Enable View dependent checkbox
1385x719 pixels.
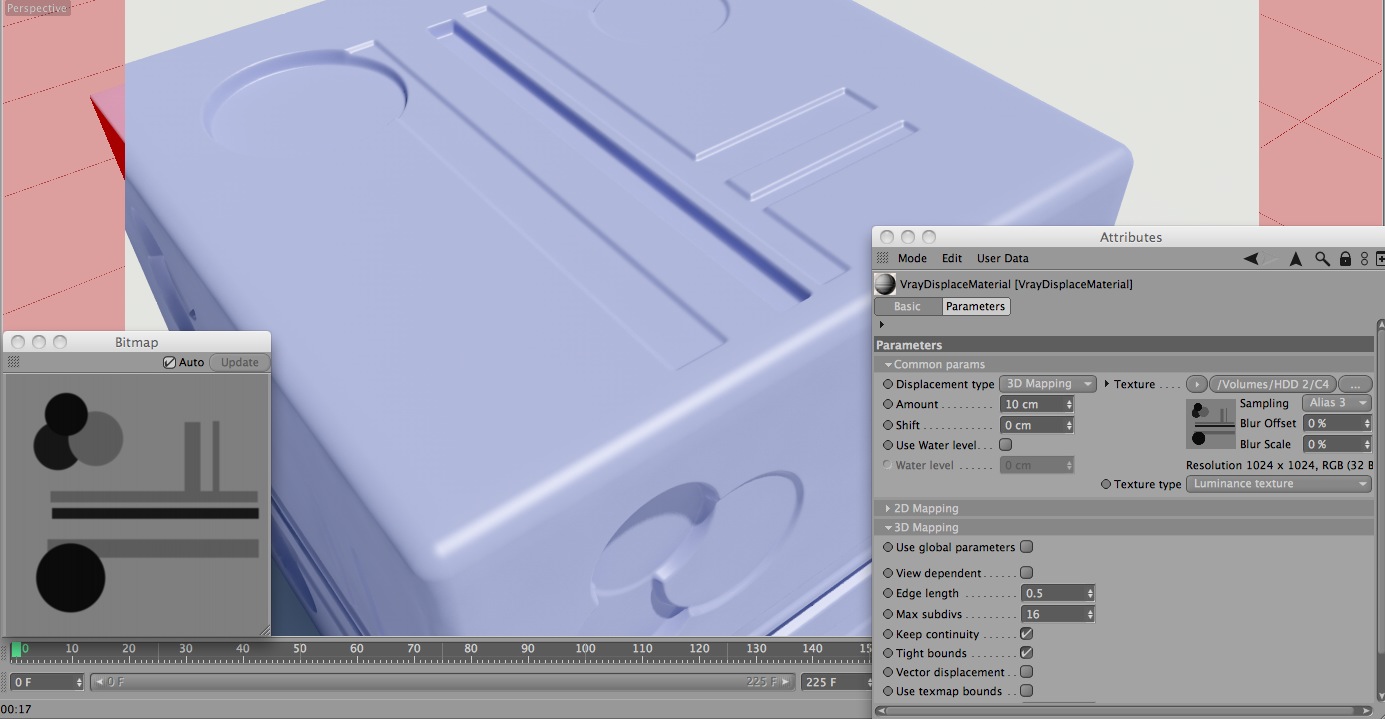pos(1026,573)
